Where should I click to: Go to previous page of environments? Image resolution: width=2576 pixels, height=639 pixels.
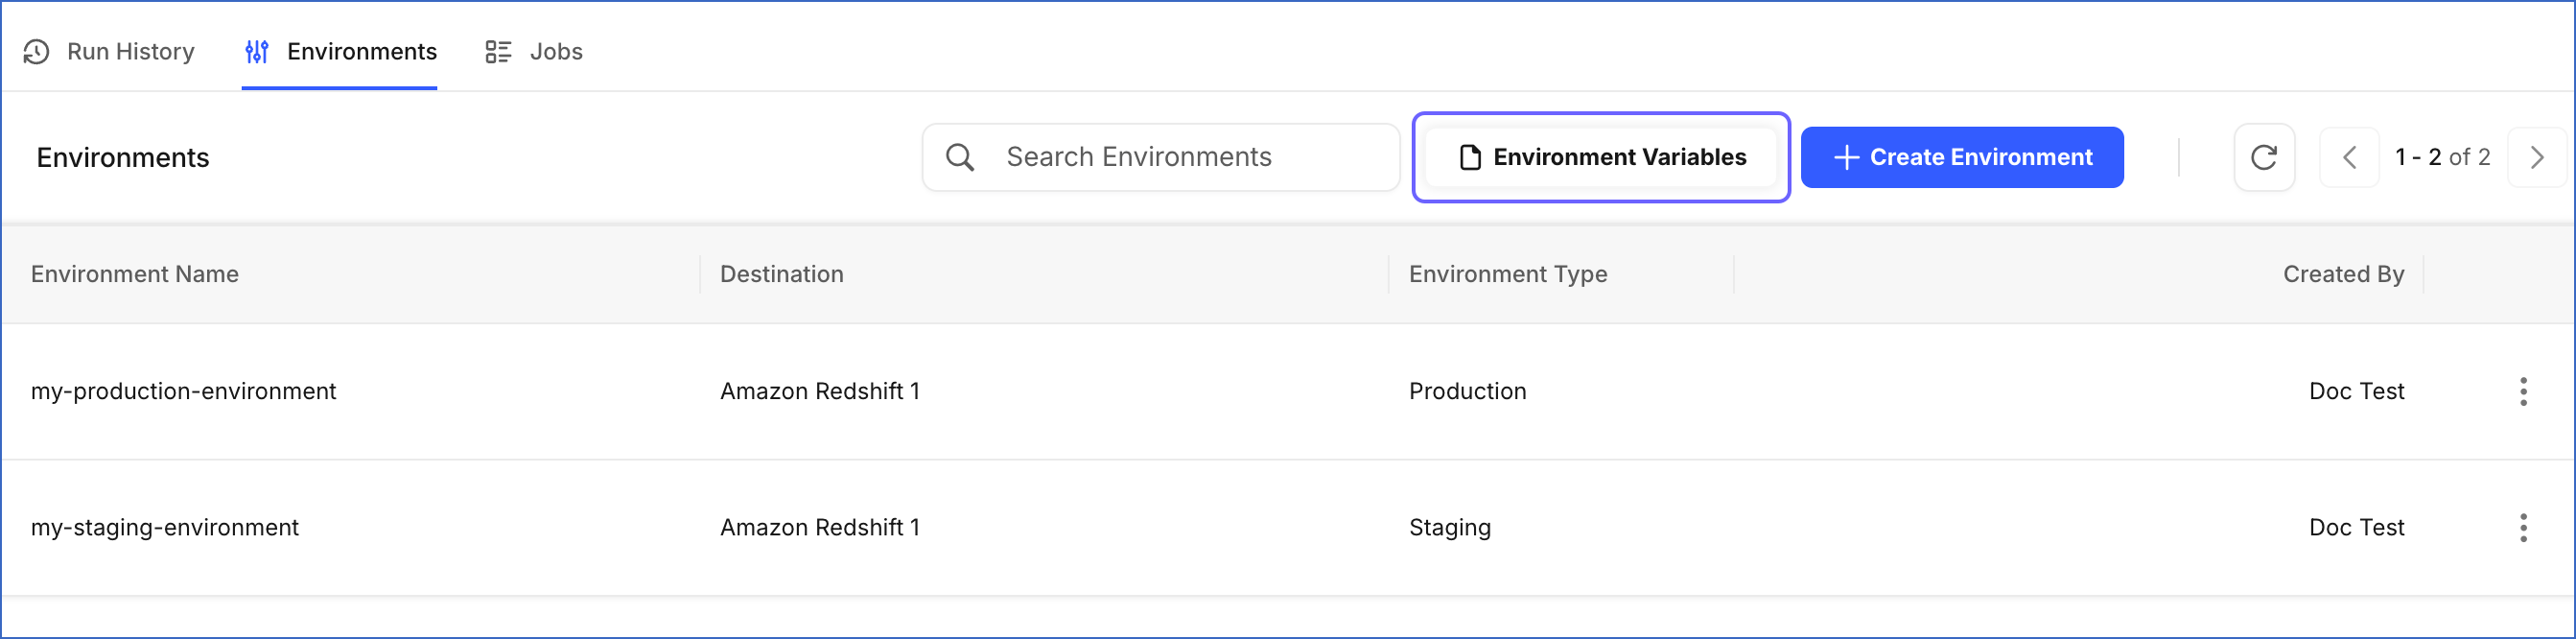click(2349, 157)
